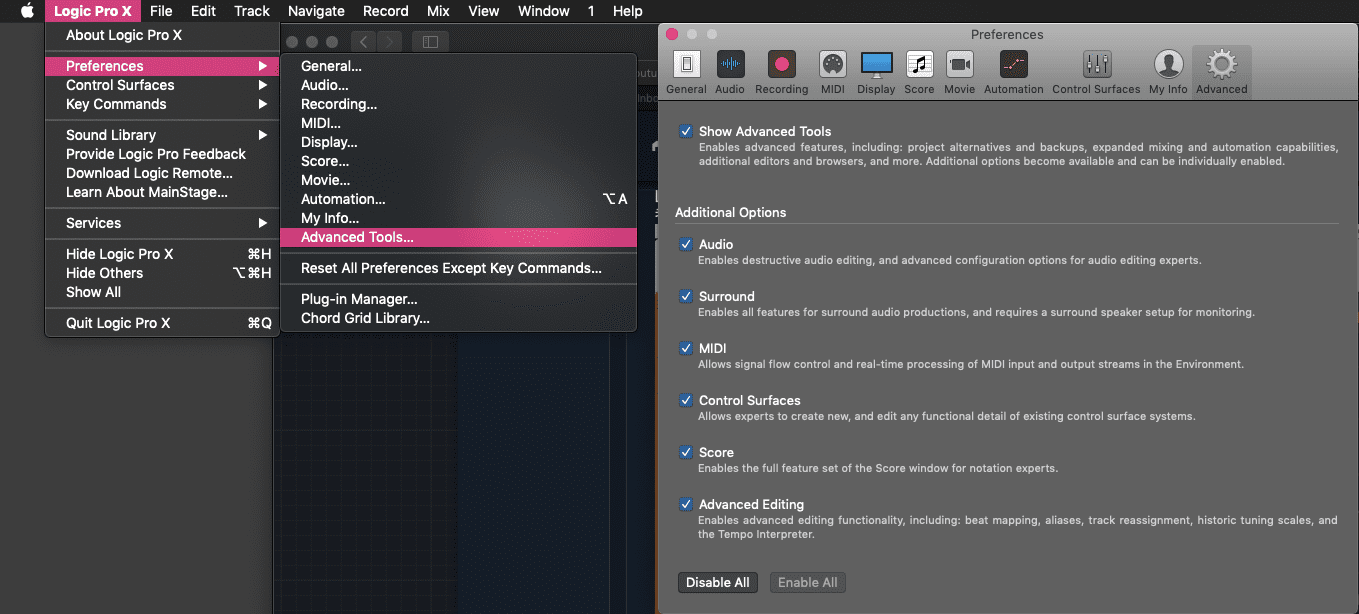Open the Window menu
Image resolution: width=1359 pixels, height=614 pixels.
(544, 11)
